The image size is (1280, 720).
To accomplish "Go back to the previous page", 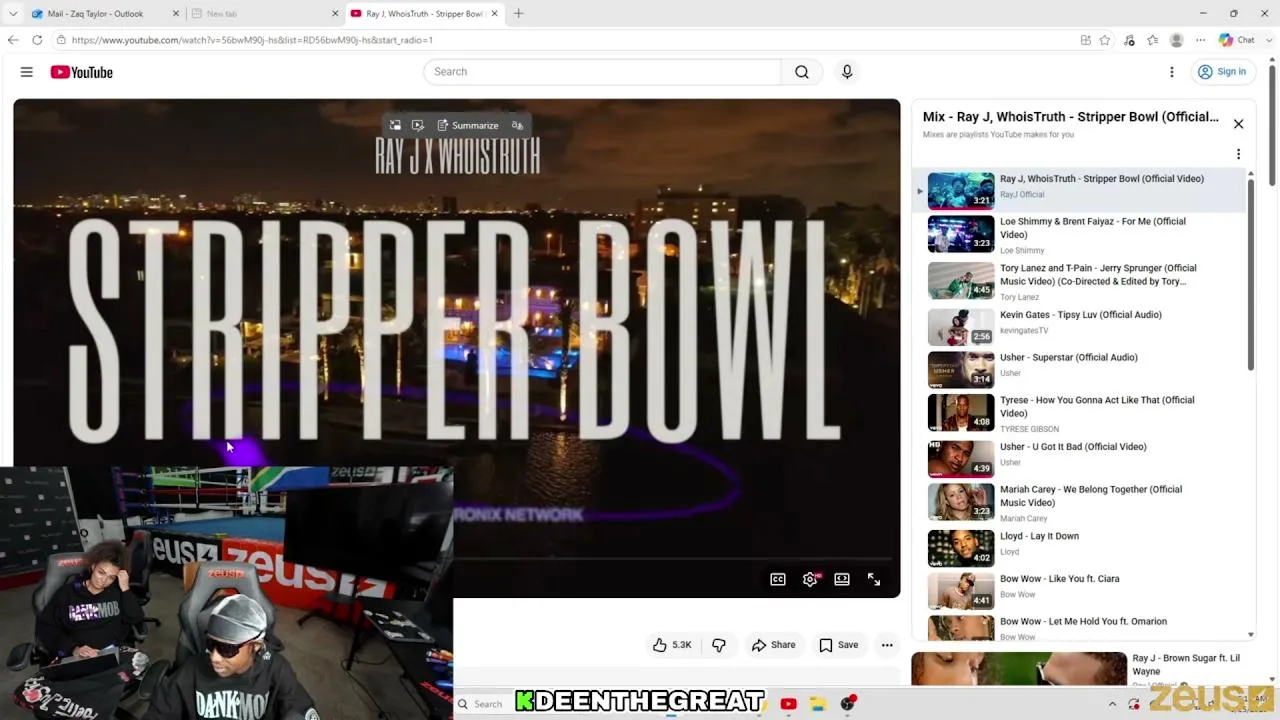I will [x=13, y=40].
